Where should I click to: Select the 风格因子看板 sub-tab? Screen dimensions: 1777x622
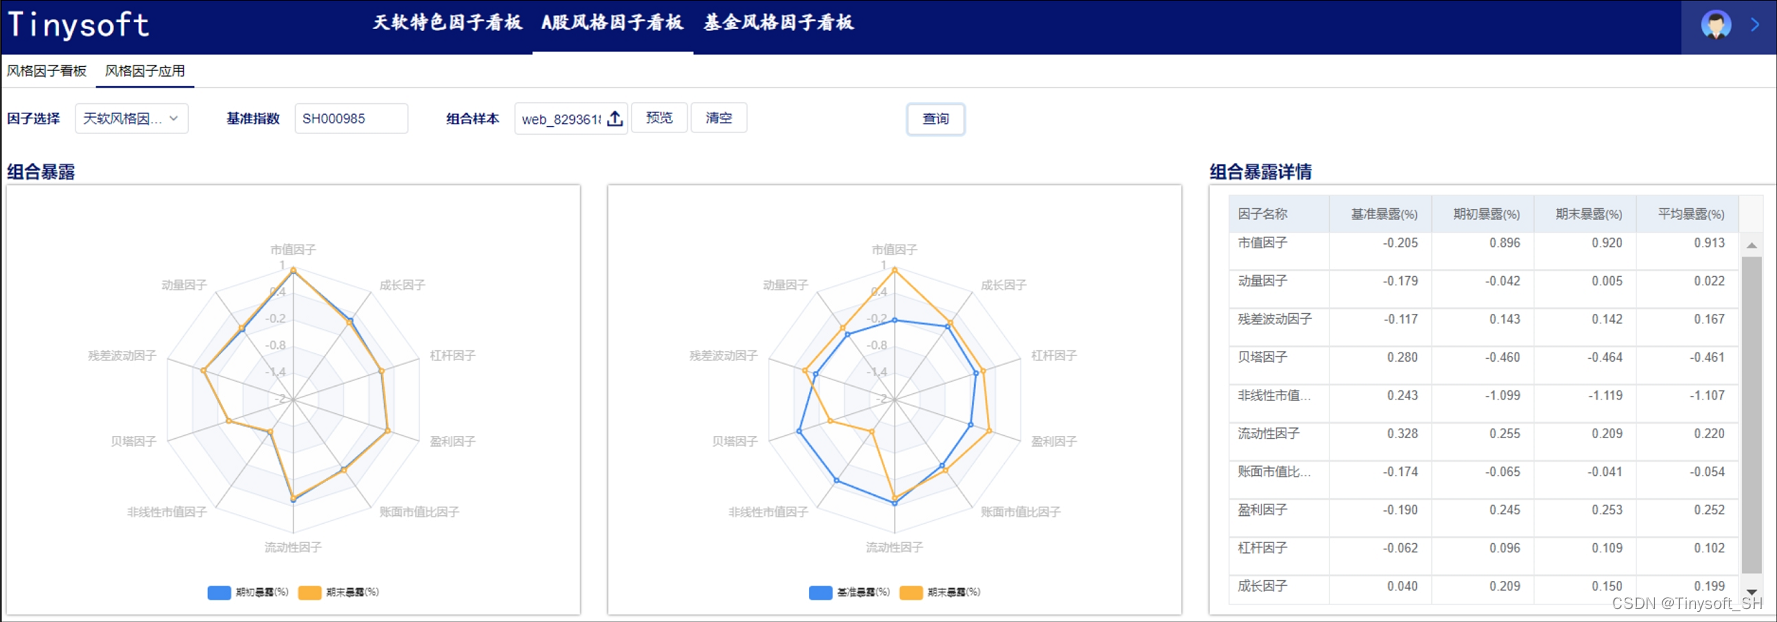click(x=47, y=71)
